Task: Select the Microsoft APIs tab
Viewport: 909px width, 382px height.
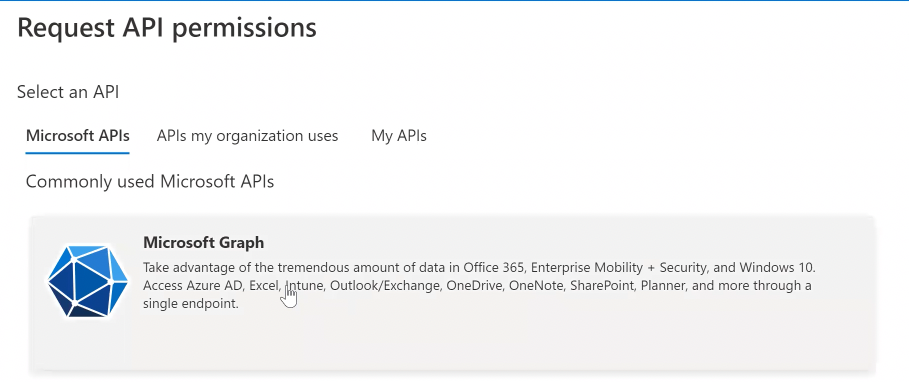Action: click(78, 136)
